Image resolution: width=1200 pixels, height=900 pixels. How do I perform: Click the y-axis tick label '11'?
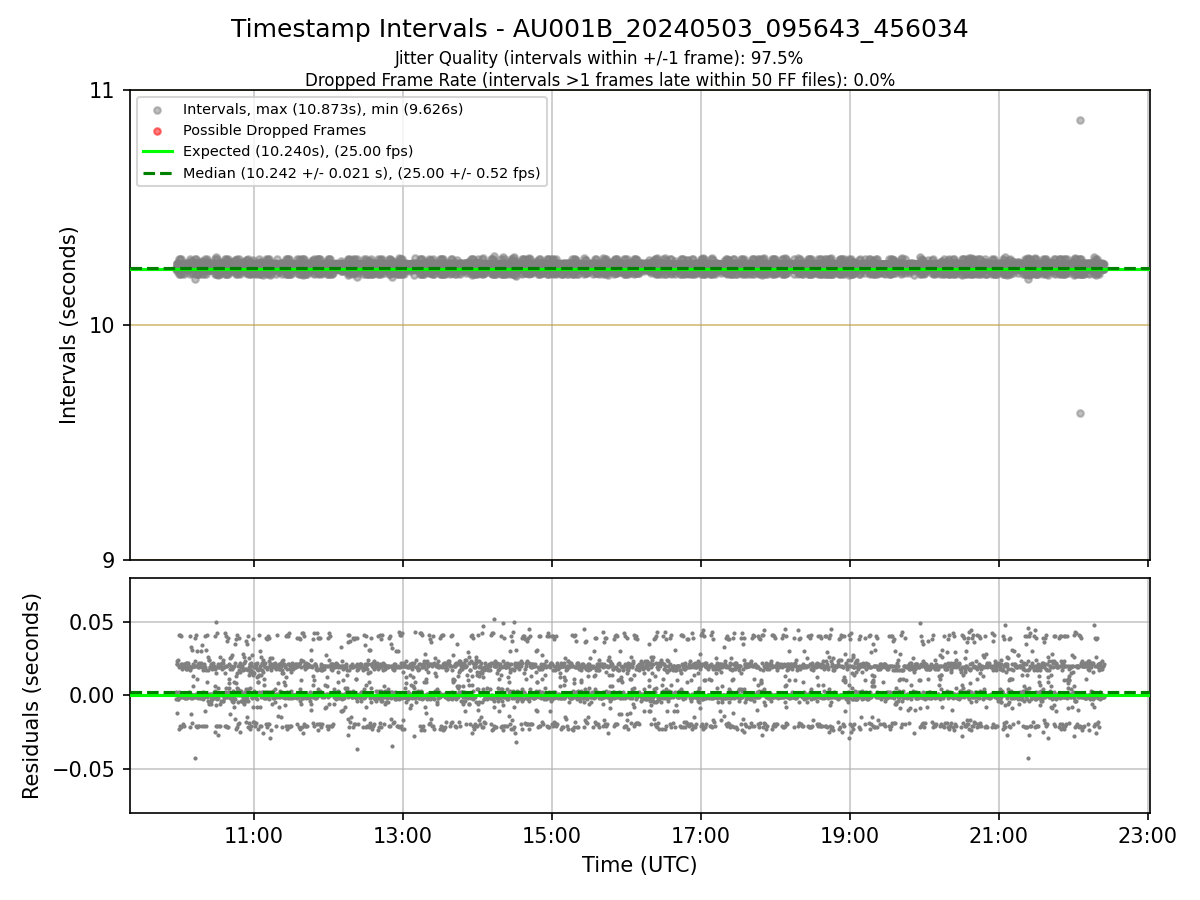click(x=102, y=91)
